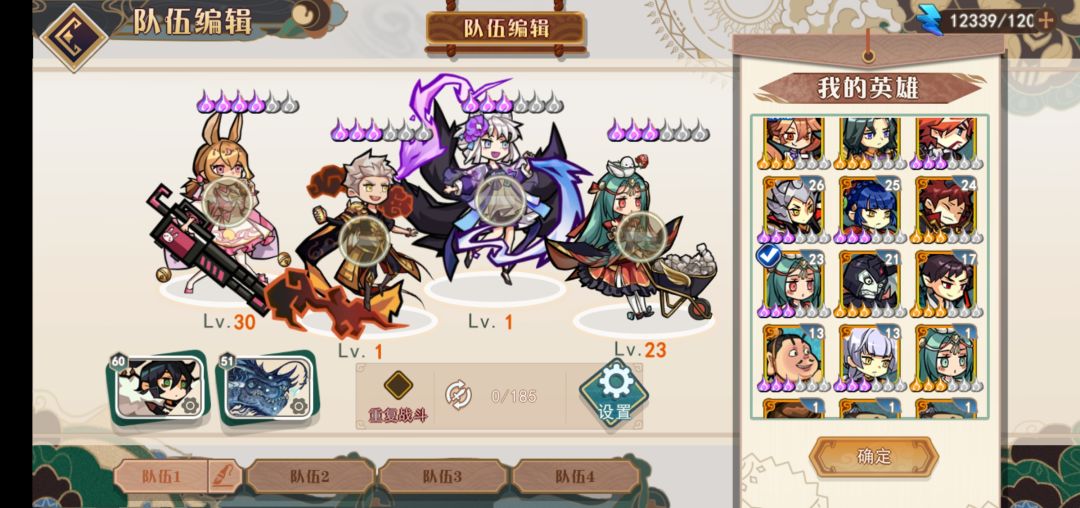The width and height of the screenshot is (1080, 508).
Task: Open the gear 设置 settings icon
Action: pyautogui.click(x=614, y=391)
